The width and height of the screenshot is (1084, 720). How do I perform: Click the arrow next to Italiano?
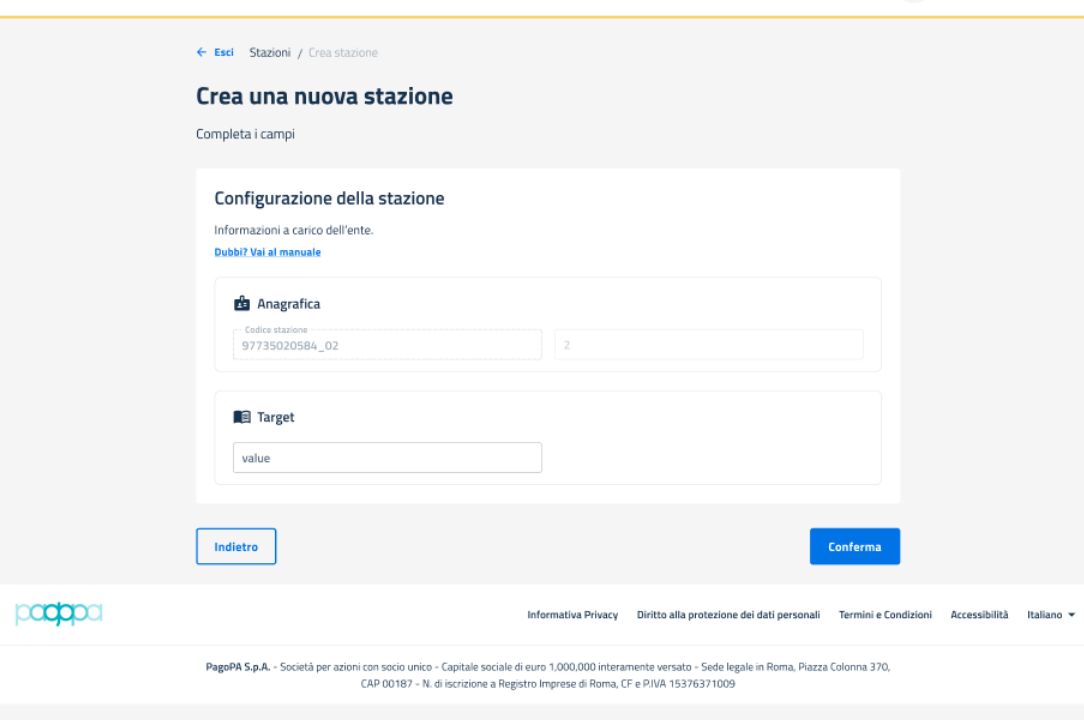pyautogui.click(x=1072, y=615)
